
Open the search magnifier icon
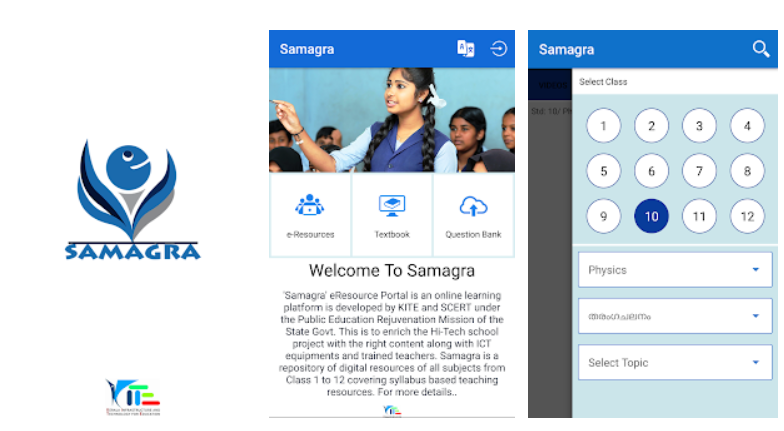[760, 49]
